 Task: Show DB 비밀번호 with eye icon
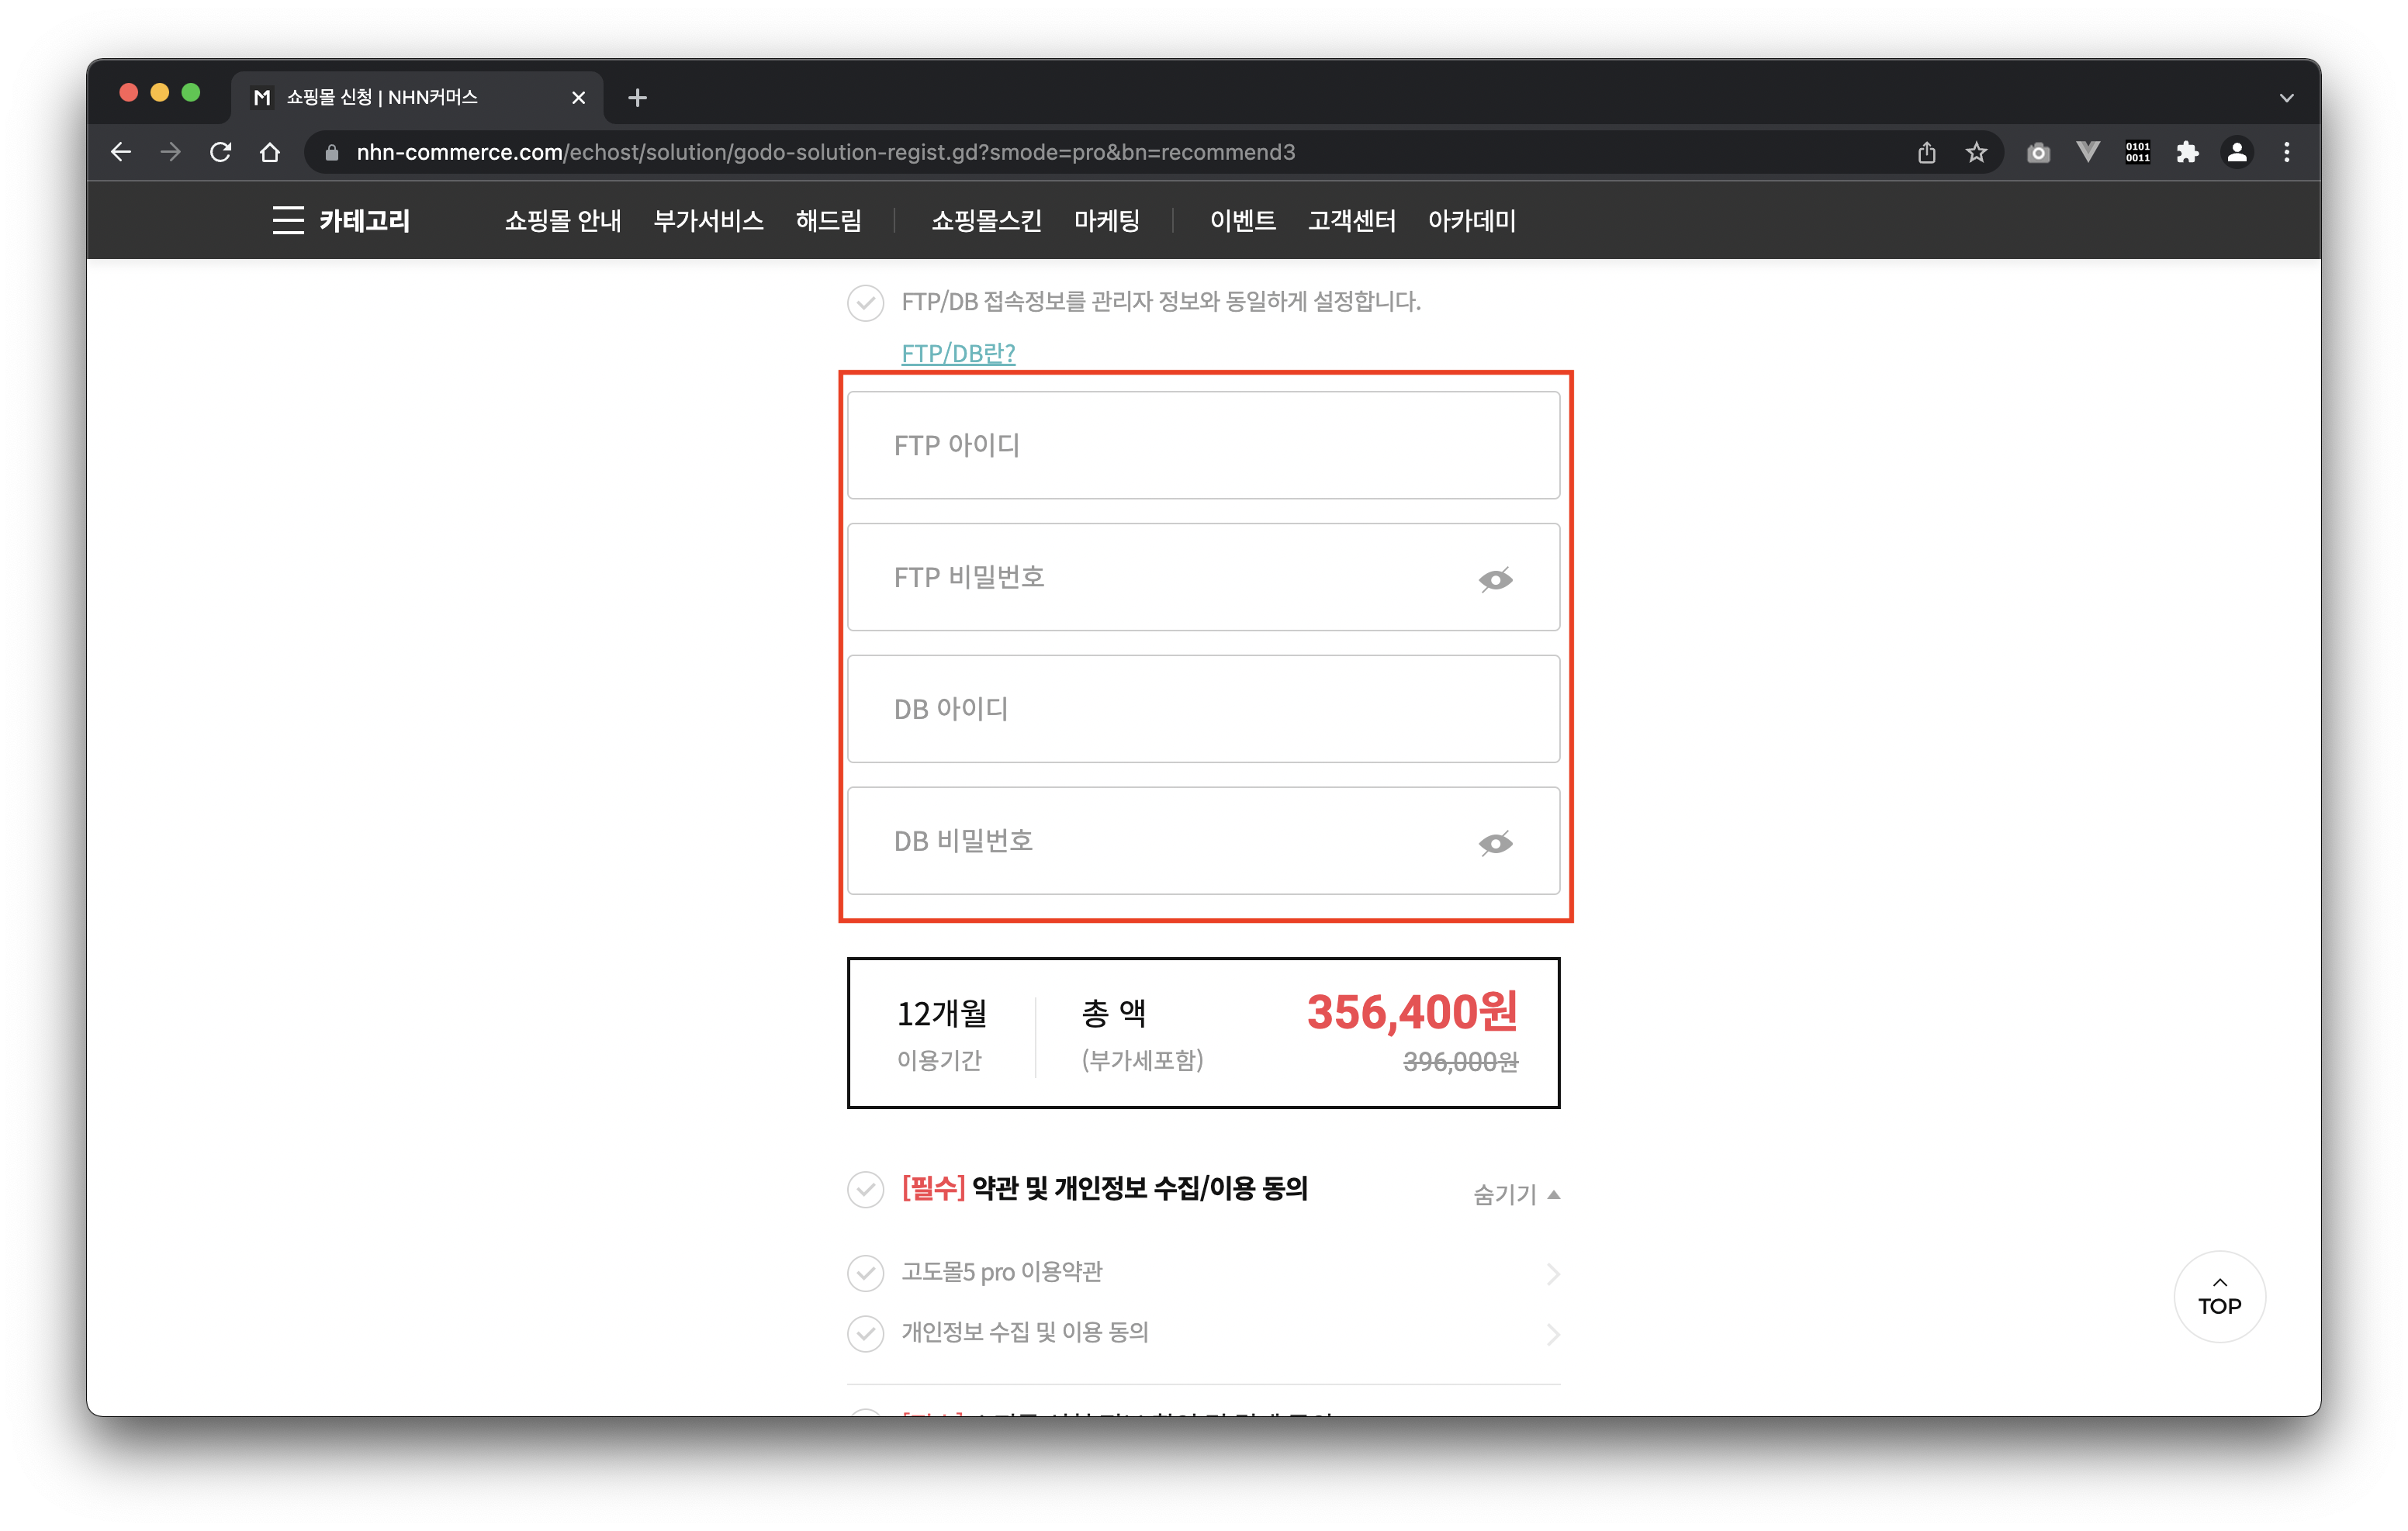pos(1495,843)
